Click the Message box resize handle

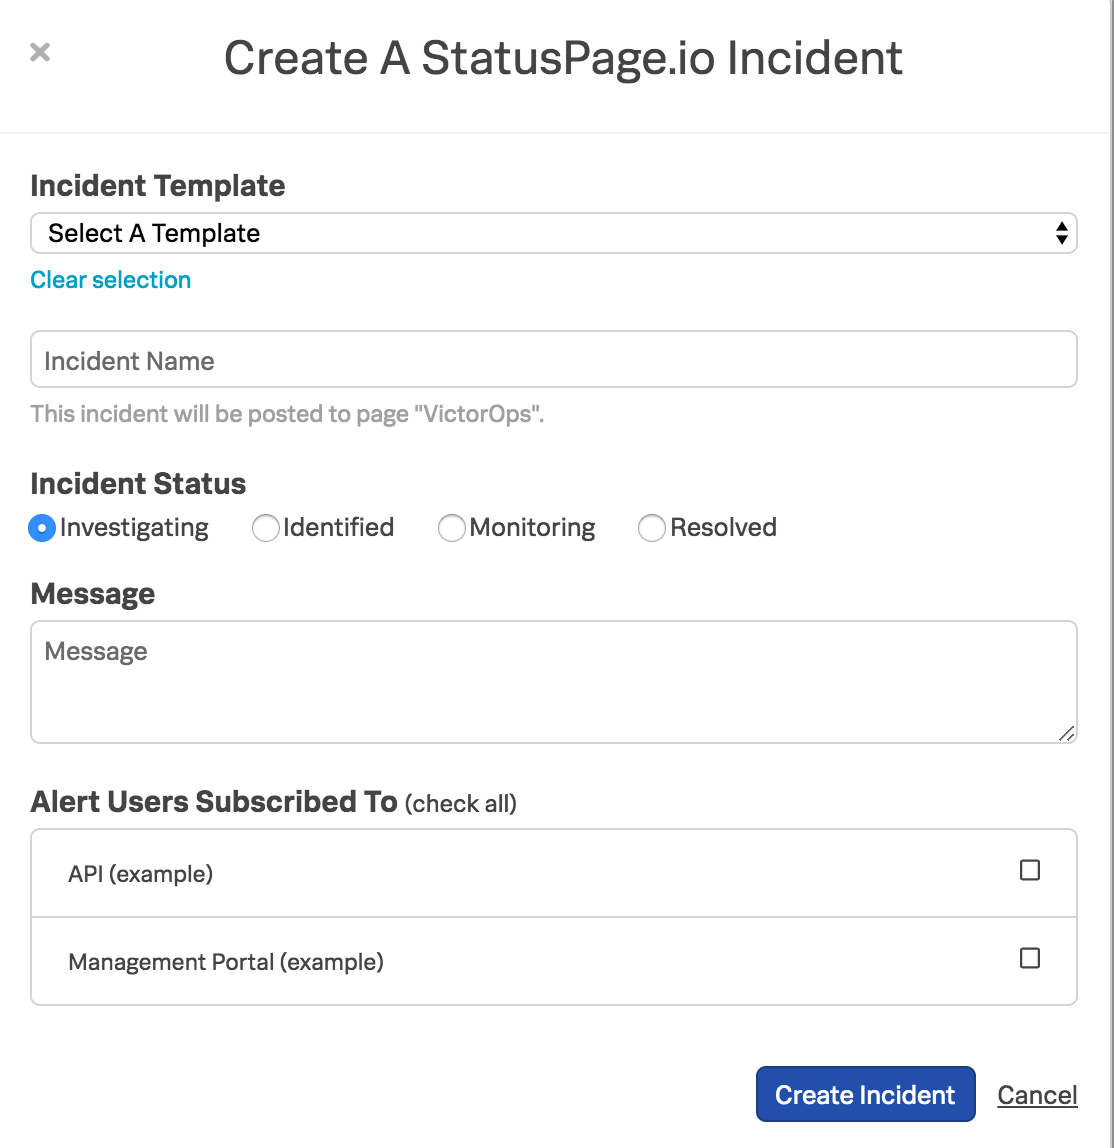(x=1066, y=734)
